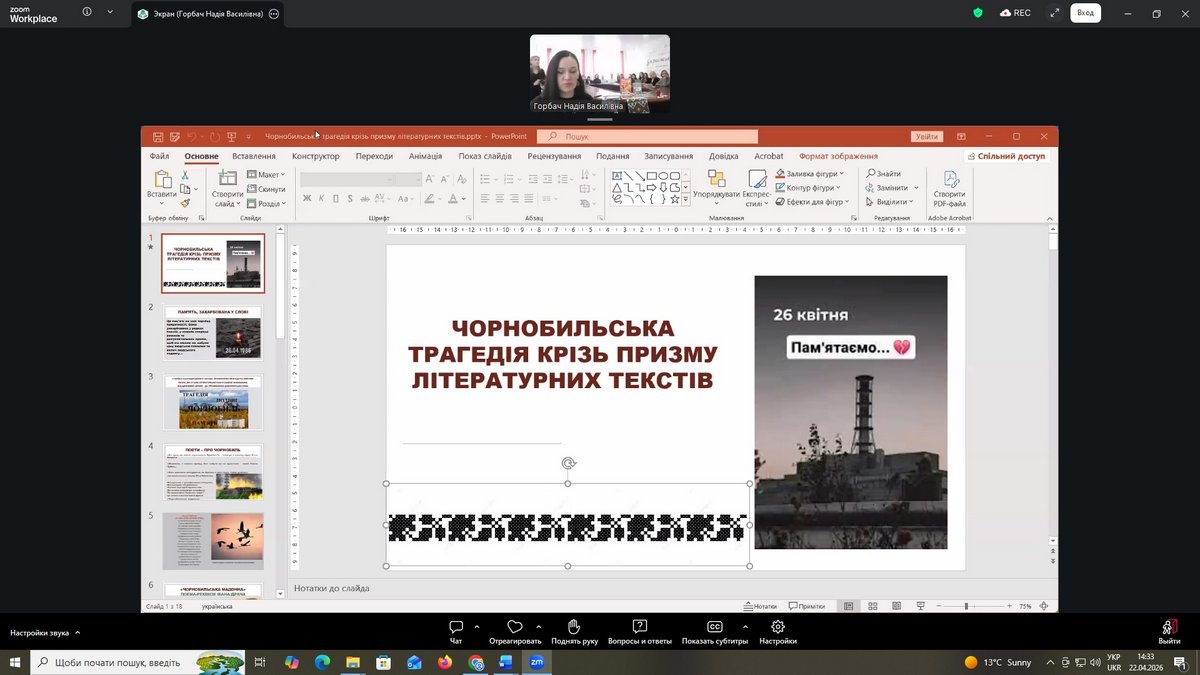Image resolution: width=1200 pixels, height=675 pixels.
Task: Toggle the Notes pane in status bar
Action: coord(759,606)
